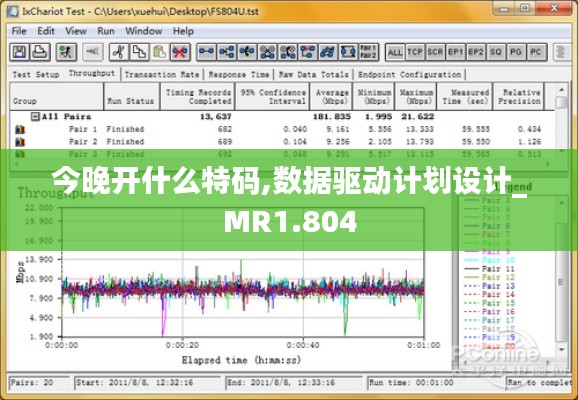
Task: Open the Transaction Rate tab
Action: click(x=161, y=74)
